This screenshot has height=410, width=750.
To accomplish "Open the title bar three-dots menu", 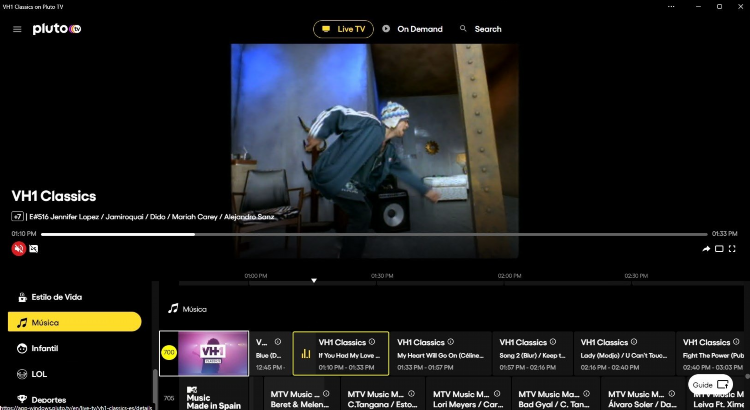I will 671,7.
